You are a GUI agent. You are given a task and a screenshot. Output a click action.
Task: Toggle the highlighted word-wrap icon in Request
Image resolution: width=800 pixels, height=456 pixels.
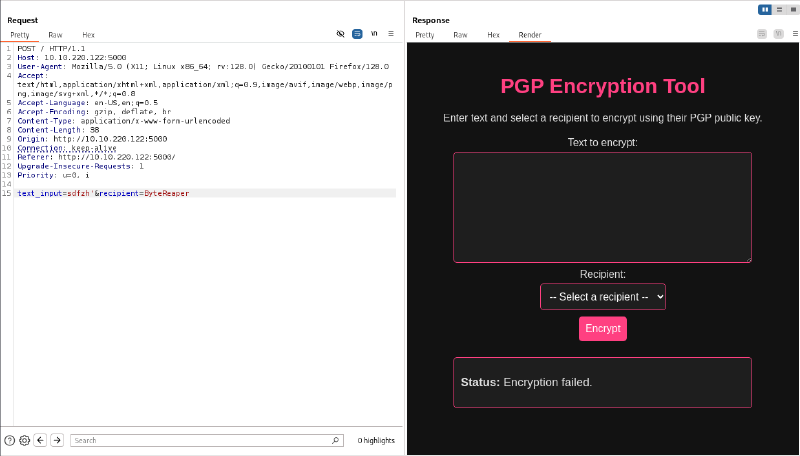tap(357, 34)
